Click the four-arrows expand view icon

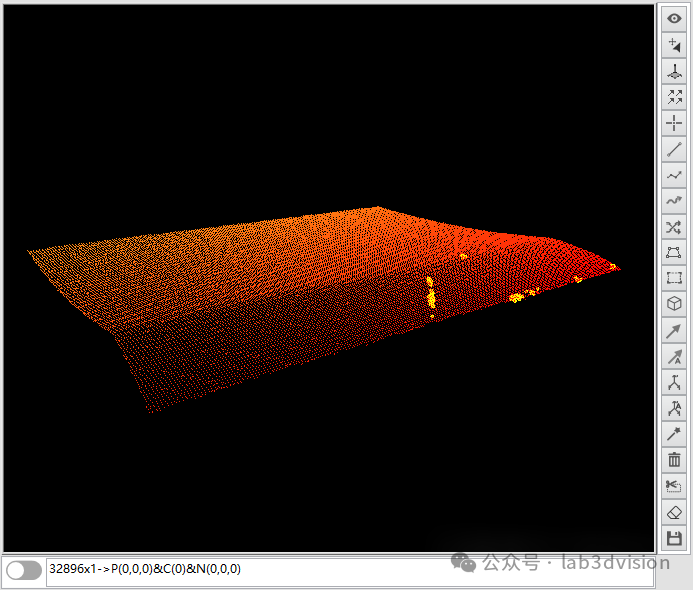pos(674,97)
